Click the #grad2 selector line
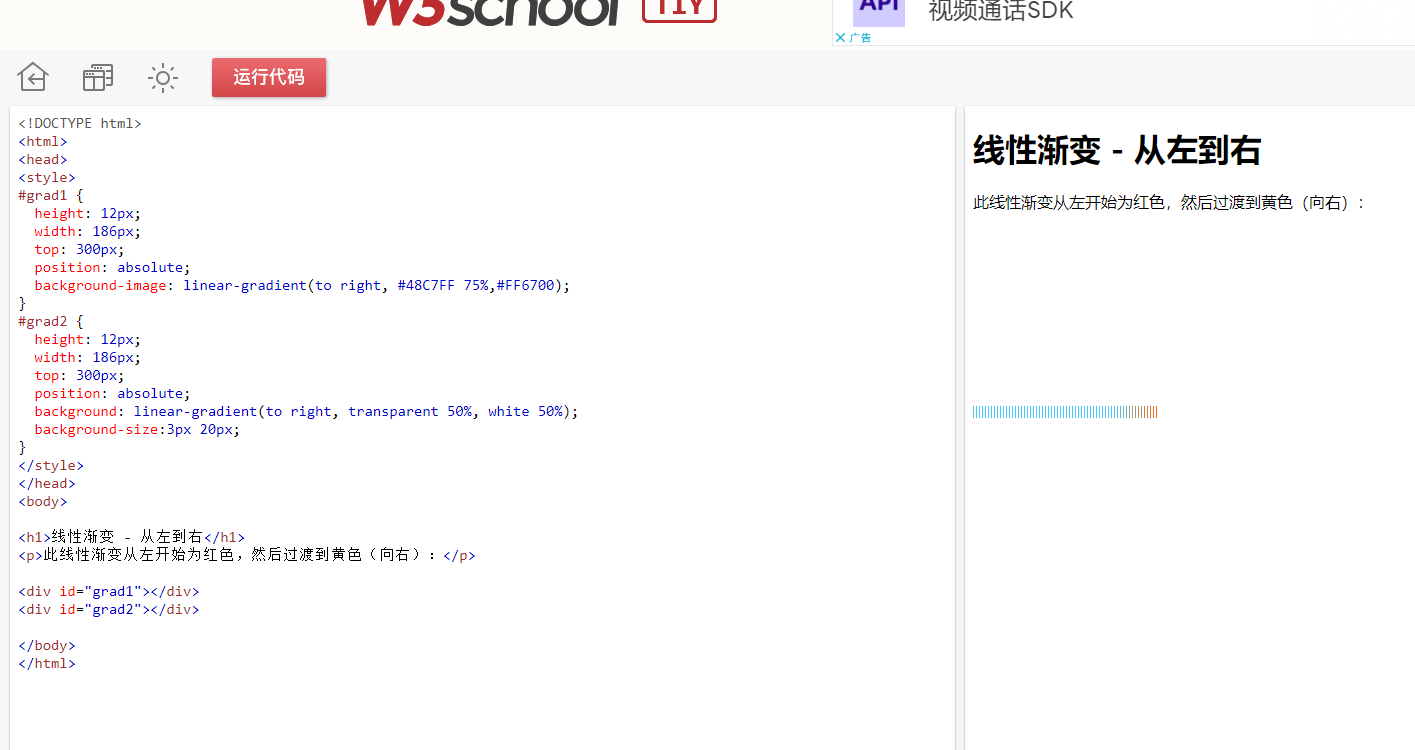The image size is (1415, 750). tap(51, 321)
